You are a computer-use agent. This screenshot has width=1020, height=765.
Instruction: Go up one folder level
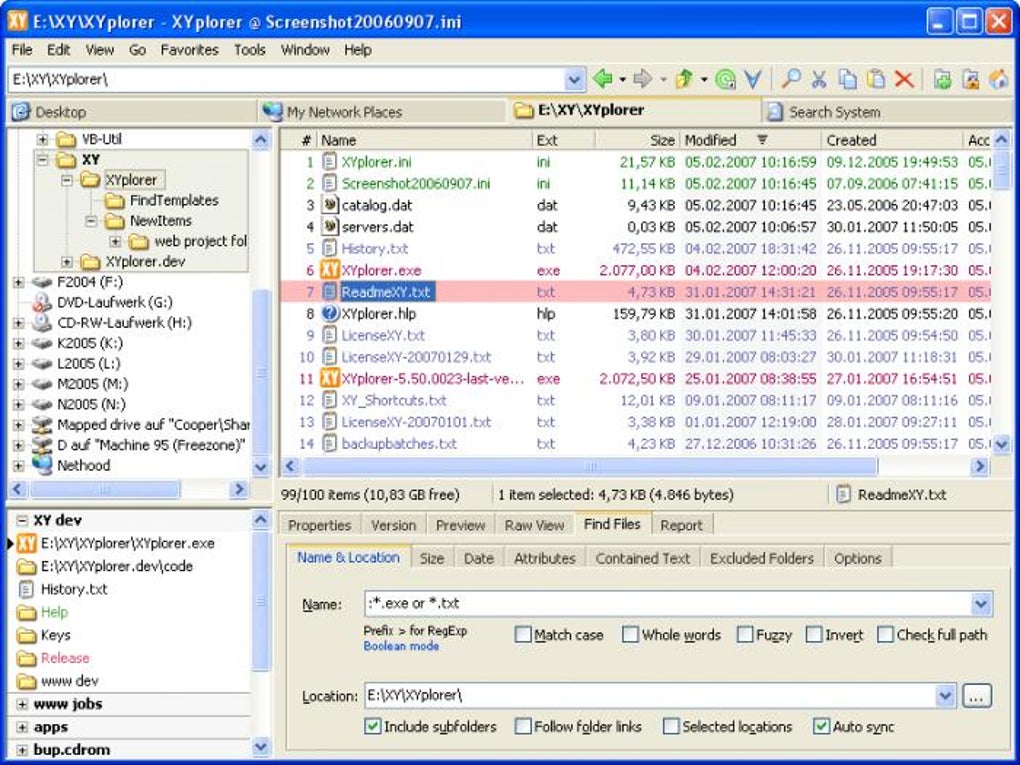tap(684, 79)
